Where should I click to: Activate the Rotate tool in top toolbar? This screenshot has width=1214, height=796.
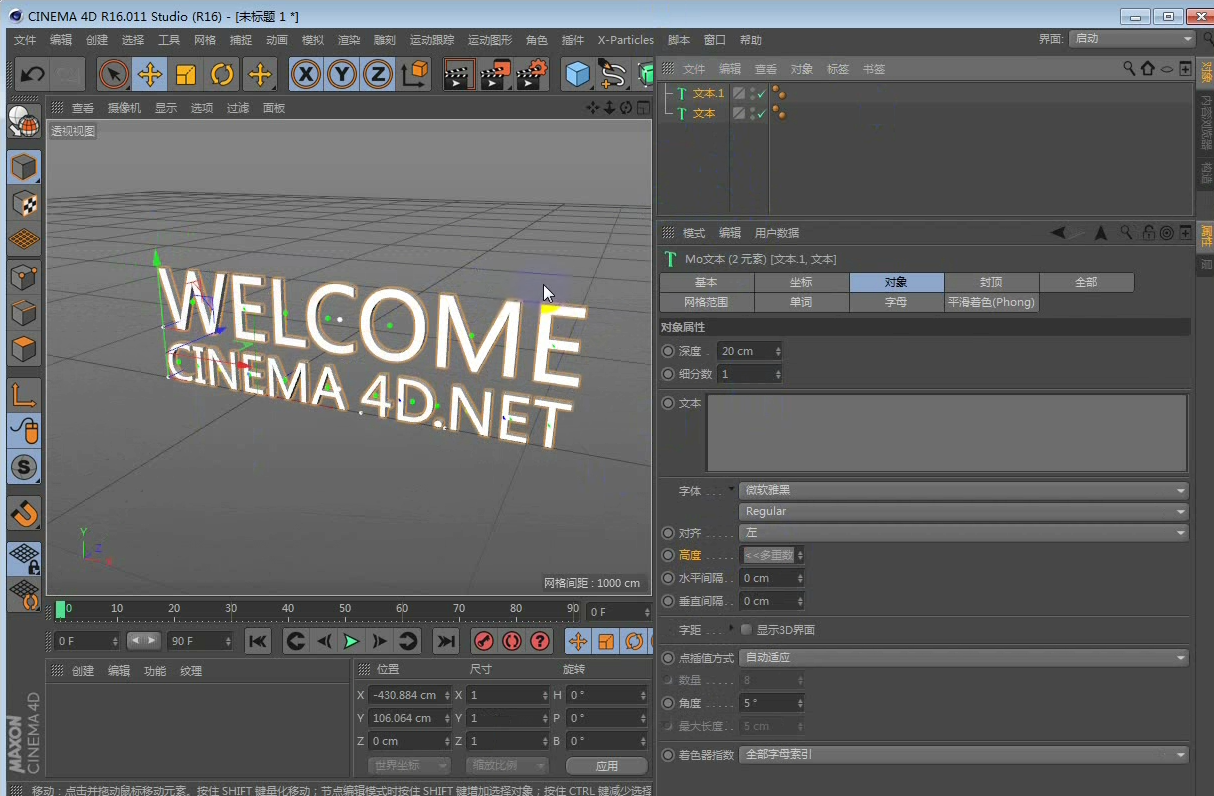click(x=222, y=74)
